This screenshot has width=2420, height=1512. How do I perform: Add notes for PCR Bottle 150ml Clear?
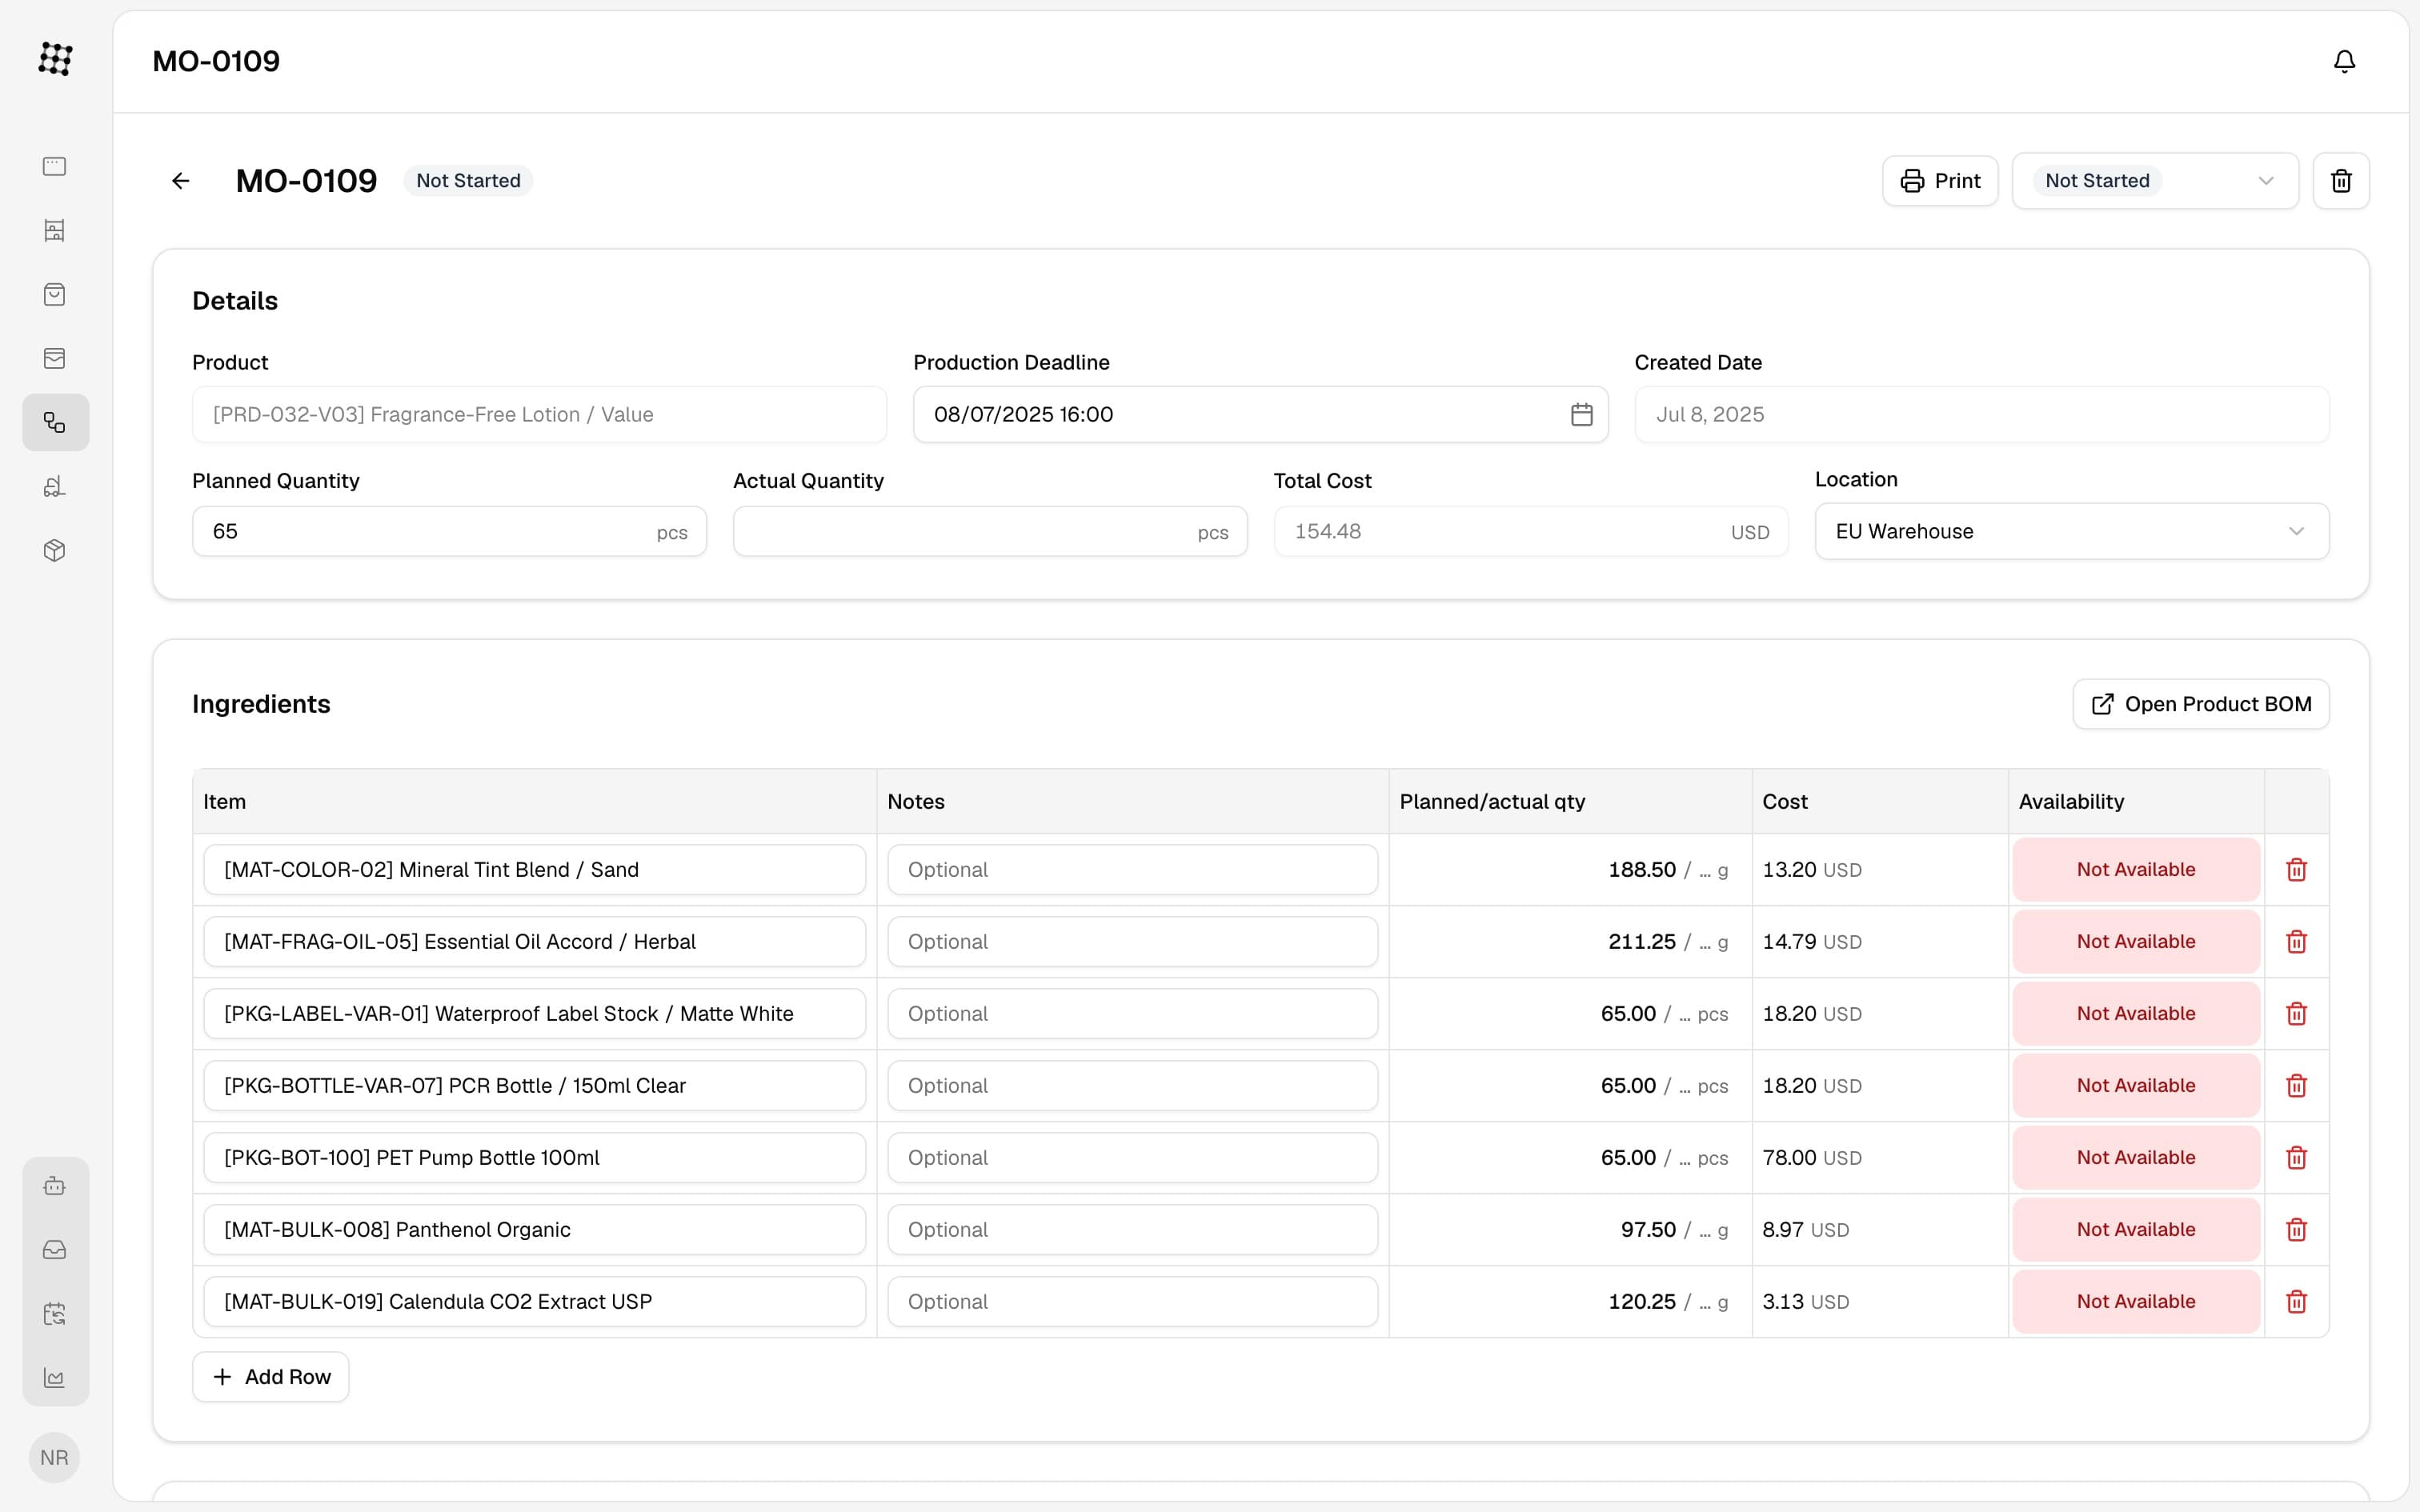point(1132,1086)
